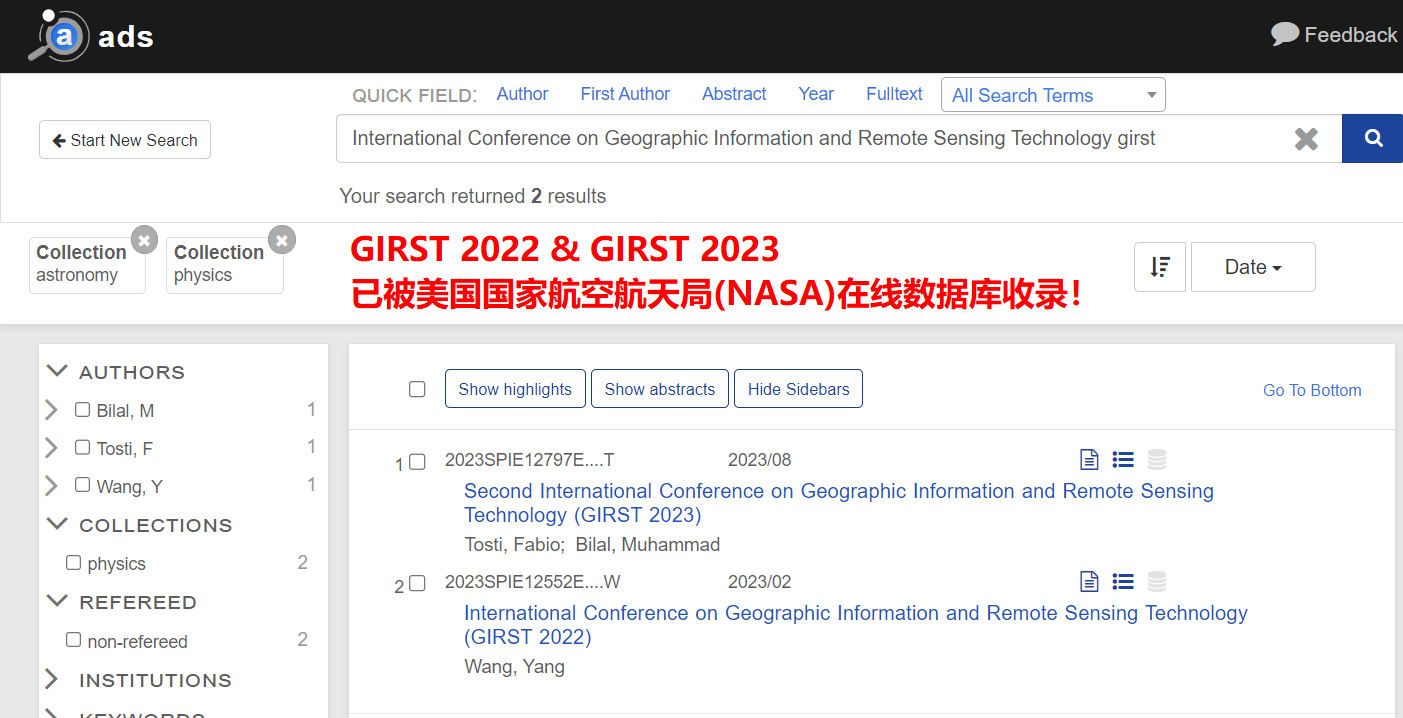The height and width of the screenshot is (718, 1403).
Task: Insert the Fulltext quick field
Action: point(894,94)
